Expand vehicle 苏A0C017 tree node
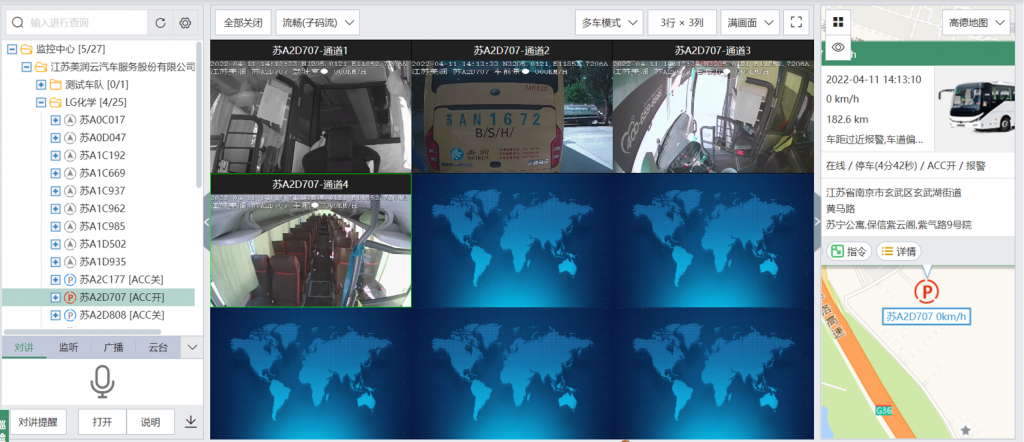Image resolution: width=1024 pixels, height=442 pixels. coord(56,120)
